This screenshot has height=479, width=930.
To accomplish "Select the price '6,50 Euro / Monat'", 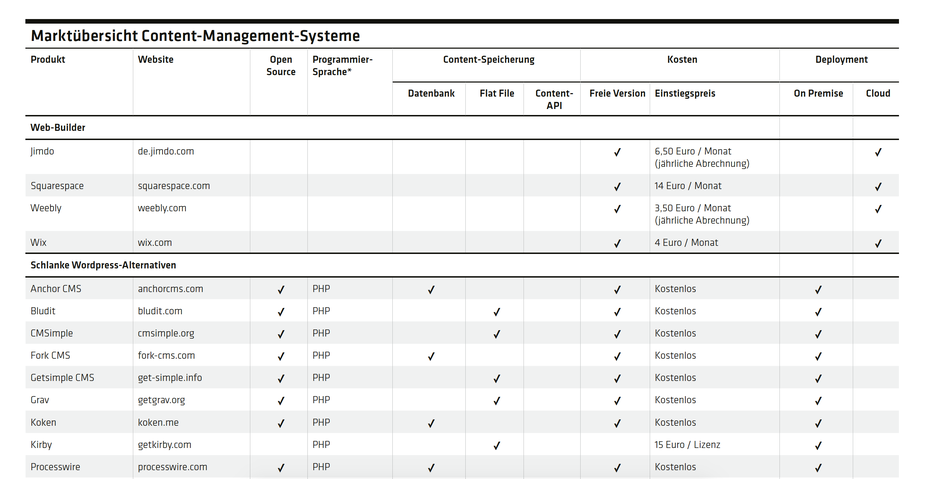I will [693, 151].
